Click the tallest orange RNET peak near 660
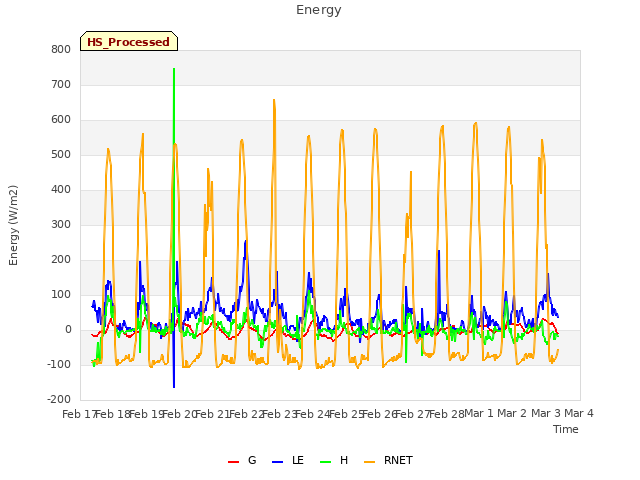The image size is (640, 480). pyautogui.click(x=274, y=100)
